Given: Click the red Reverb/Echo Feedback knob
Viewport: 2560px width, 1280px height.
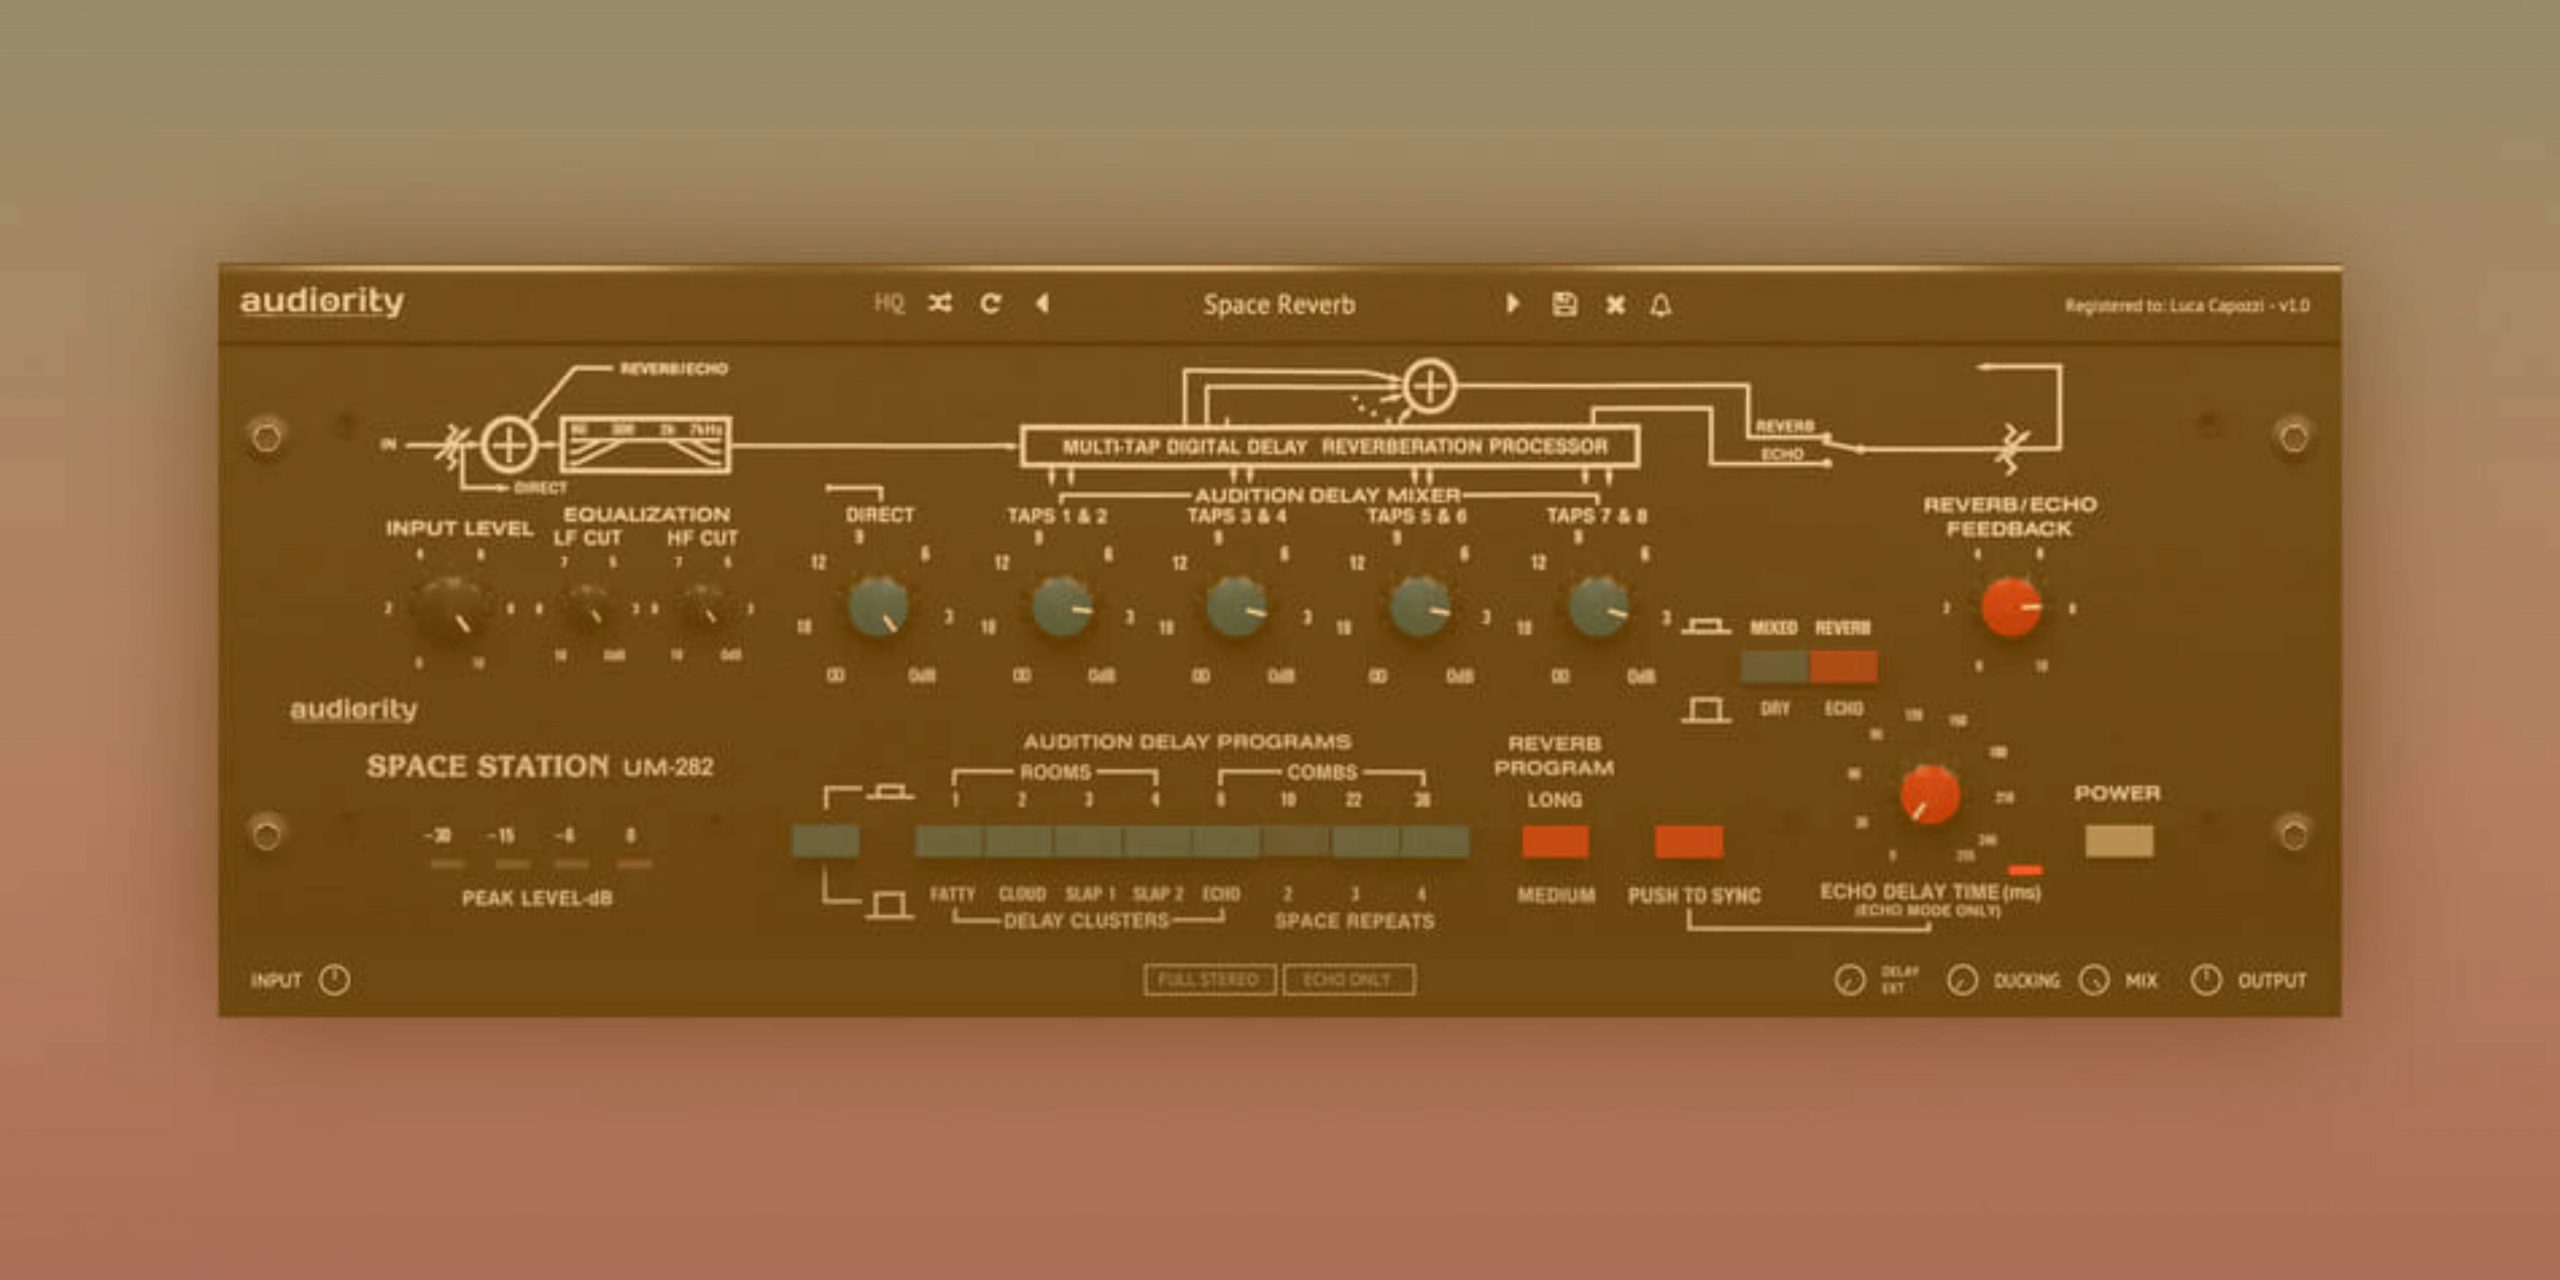Looking at the screenshot, I should pos(2010,607).
